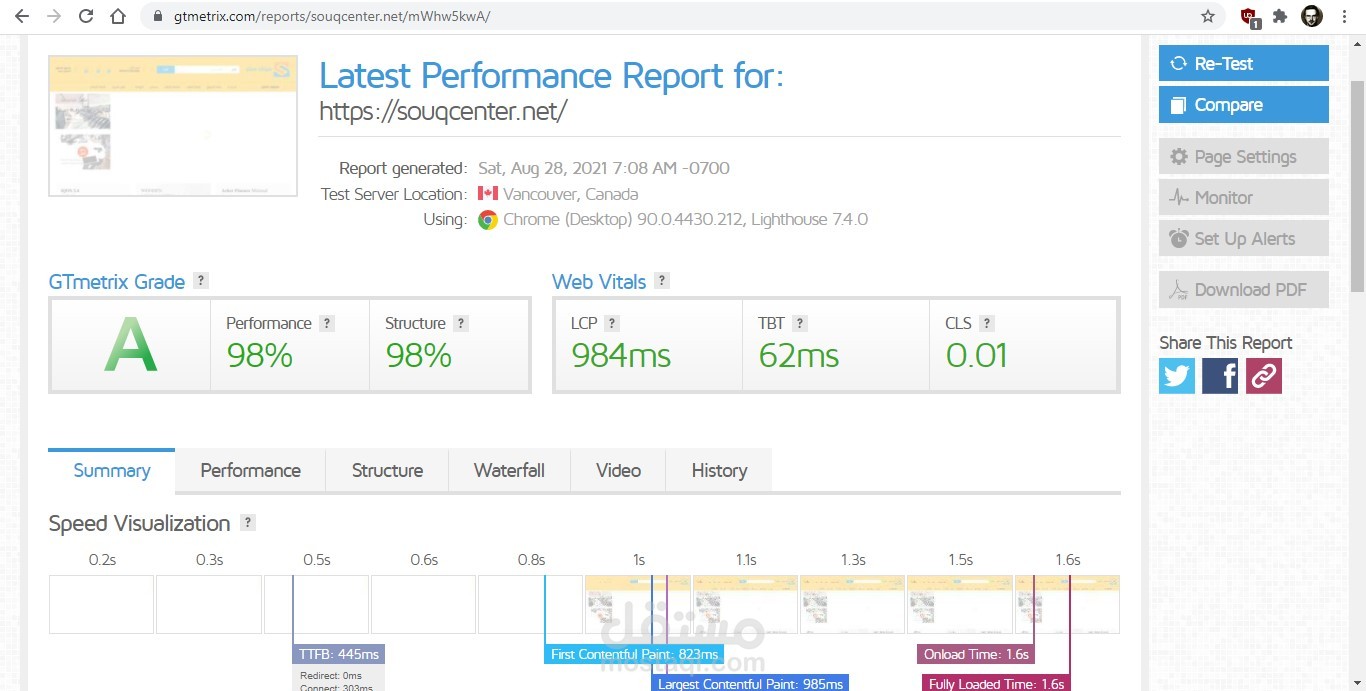Click Largest Contentful Paint: 985ms marker
1366x691 pixels.
750,684
